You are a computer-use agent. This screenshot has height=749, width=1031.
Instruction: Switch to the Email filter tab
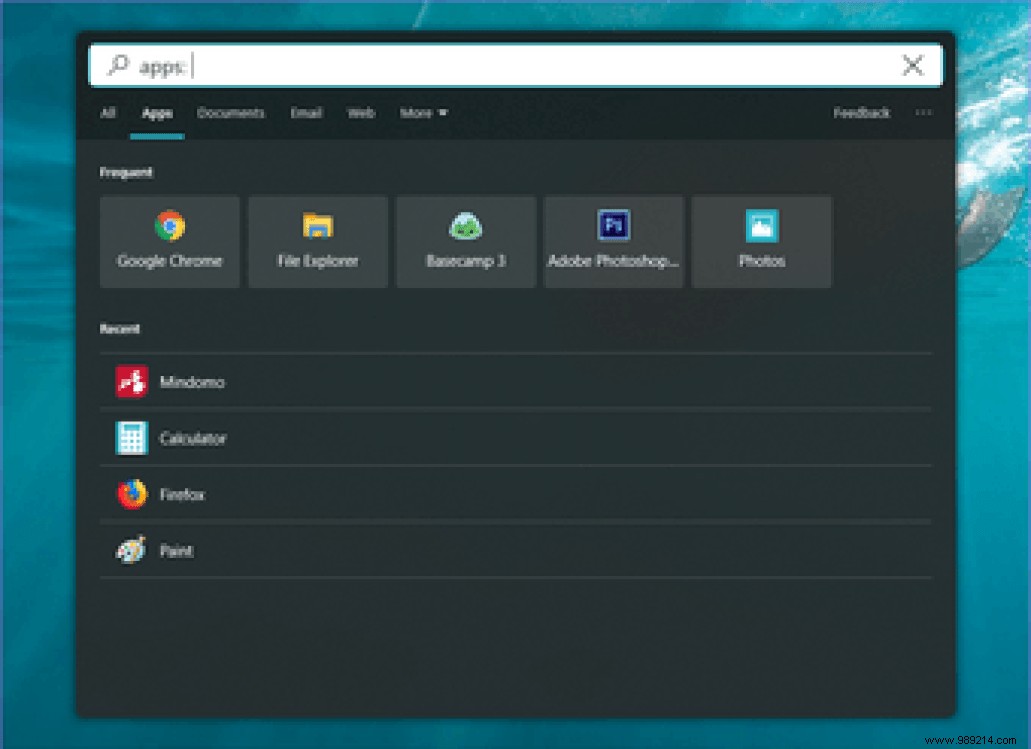[306, 113]
